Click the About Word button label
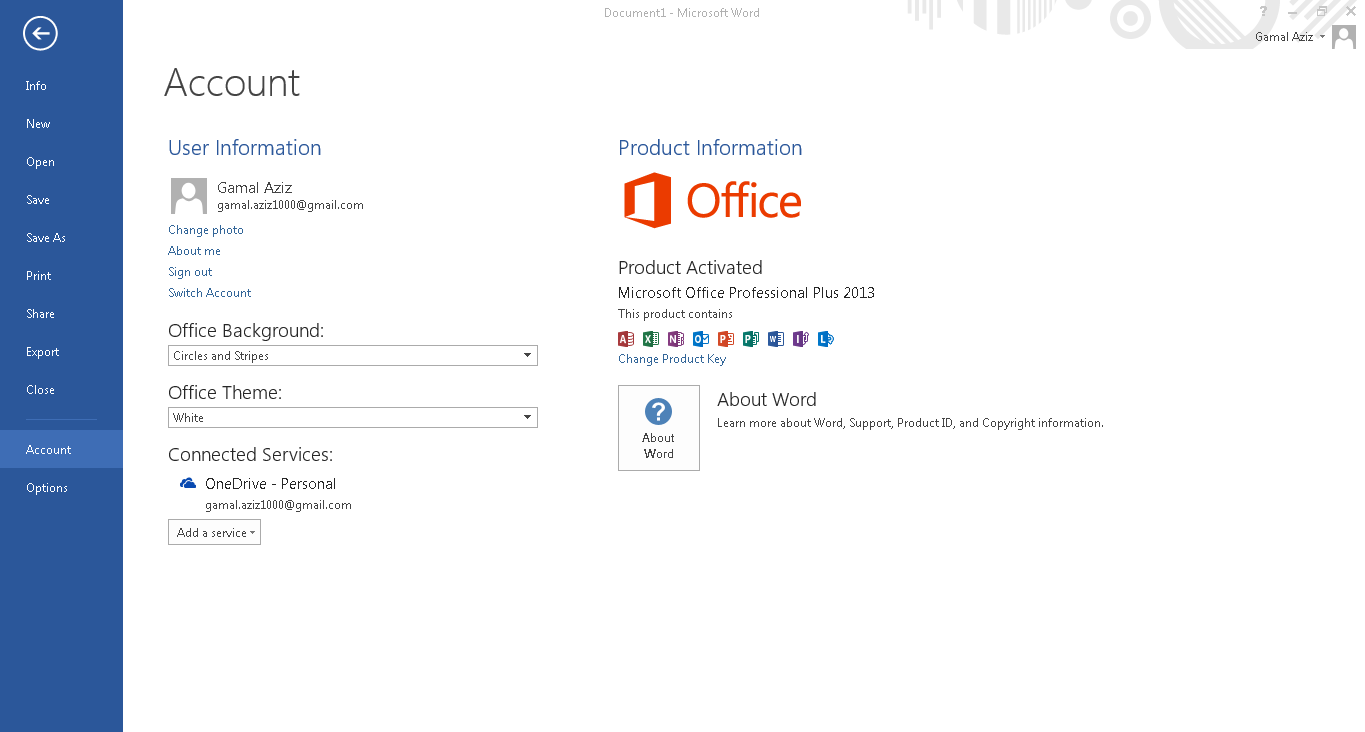 (658, 446)
